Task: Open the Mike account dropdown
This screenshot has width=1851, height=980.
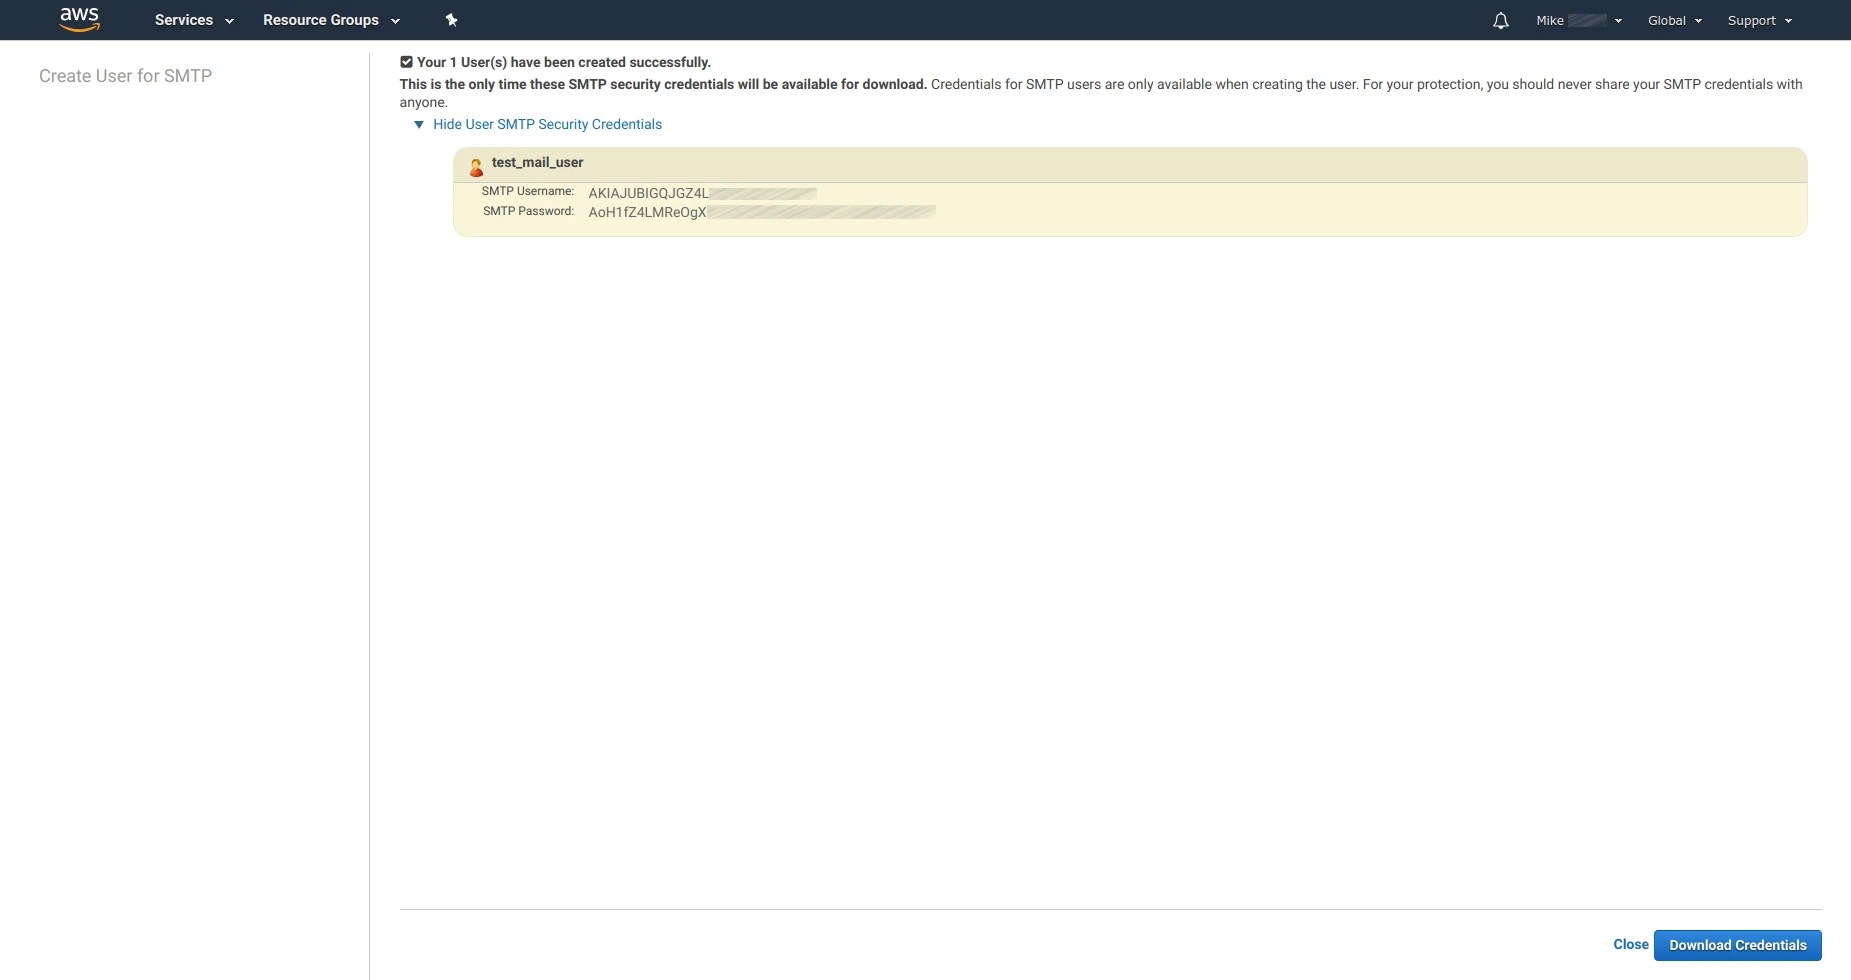Action: [1580, 20]
